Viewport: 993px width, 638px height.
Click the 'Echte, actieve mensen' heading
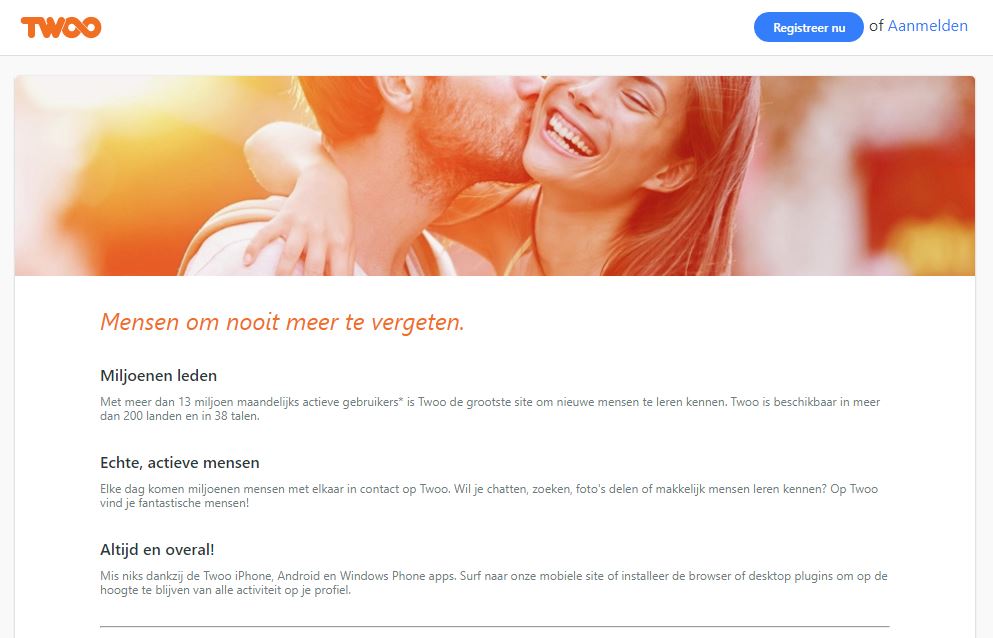point(180,463)
